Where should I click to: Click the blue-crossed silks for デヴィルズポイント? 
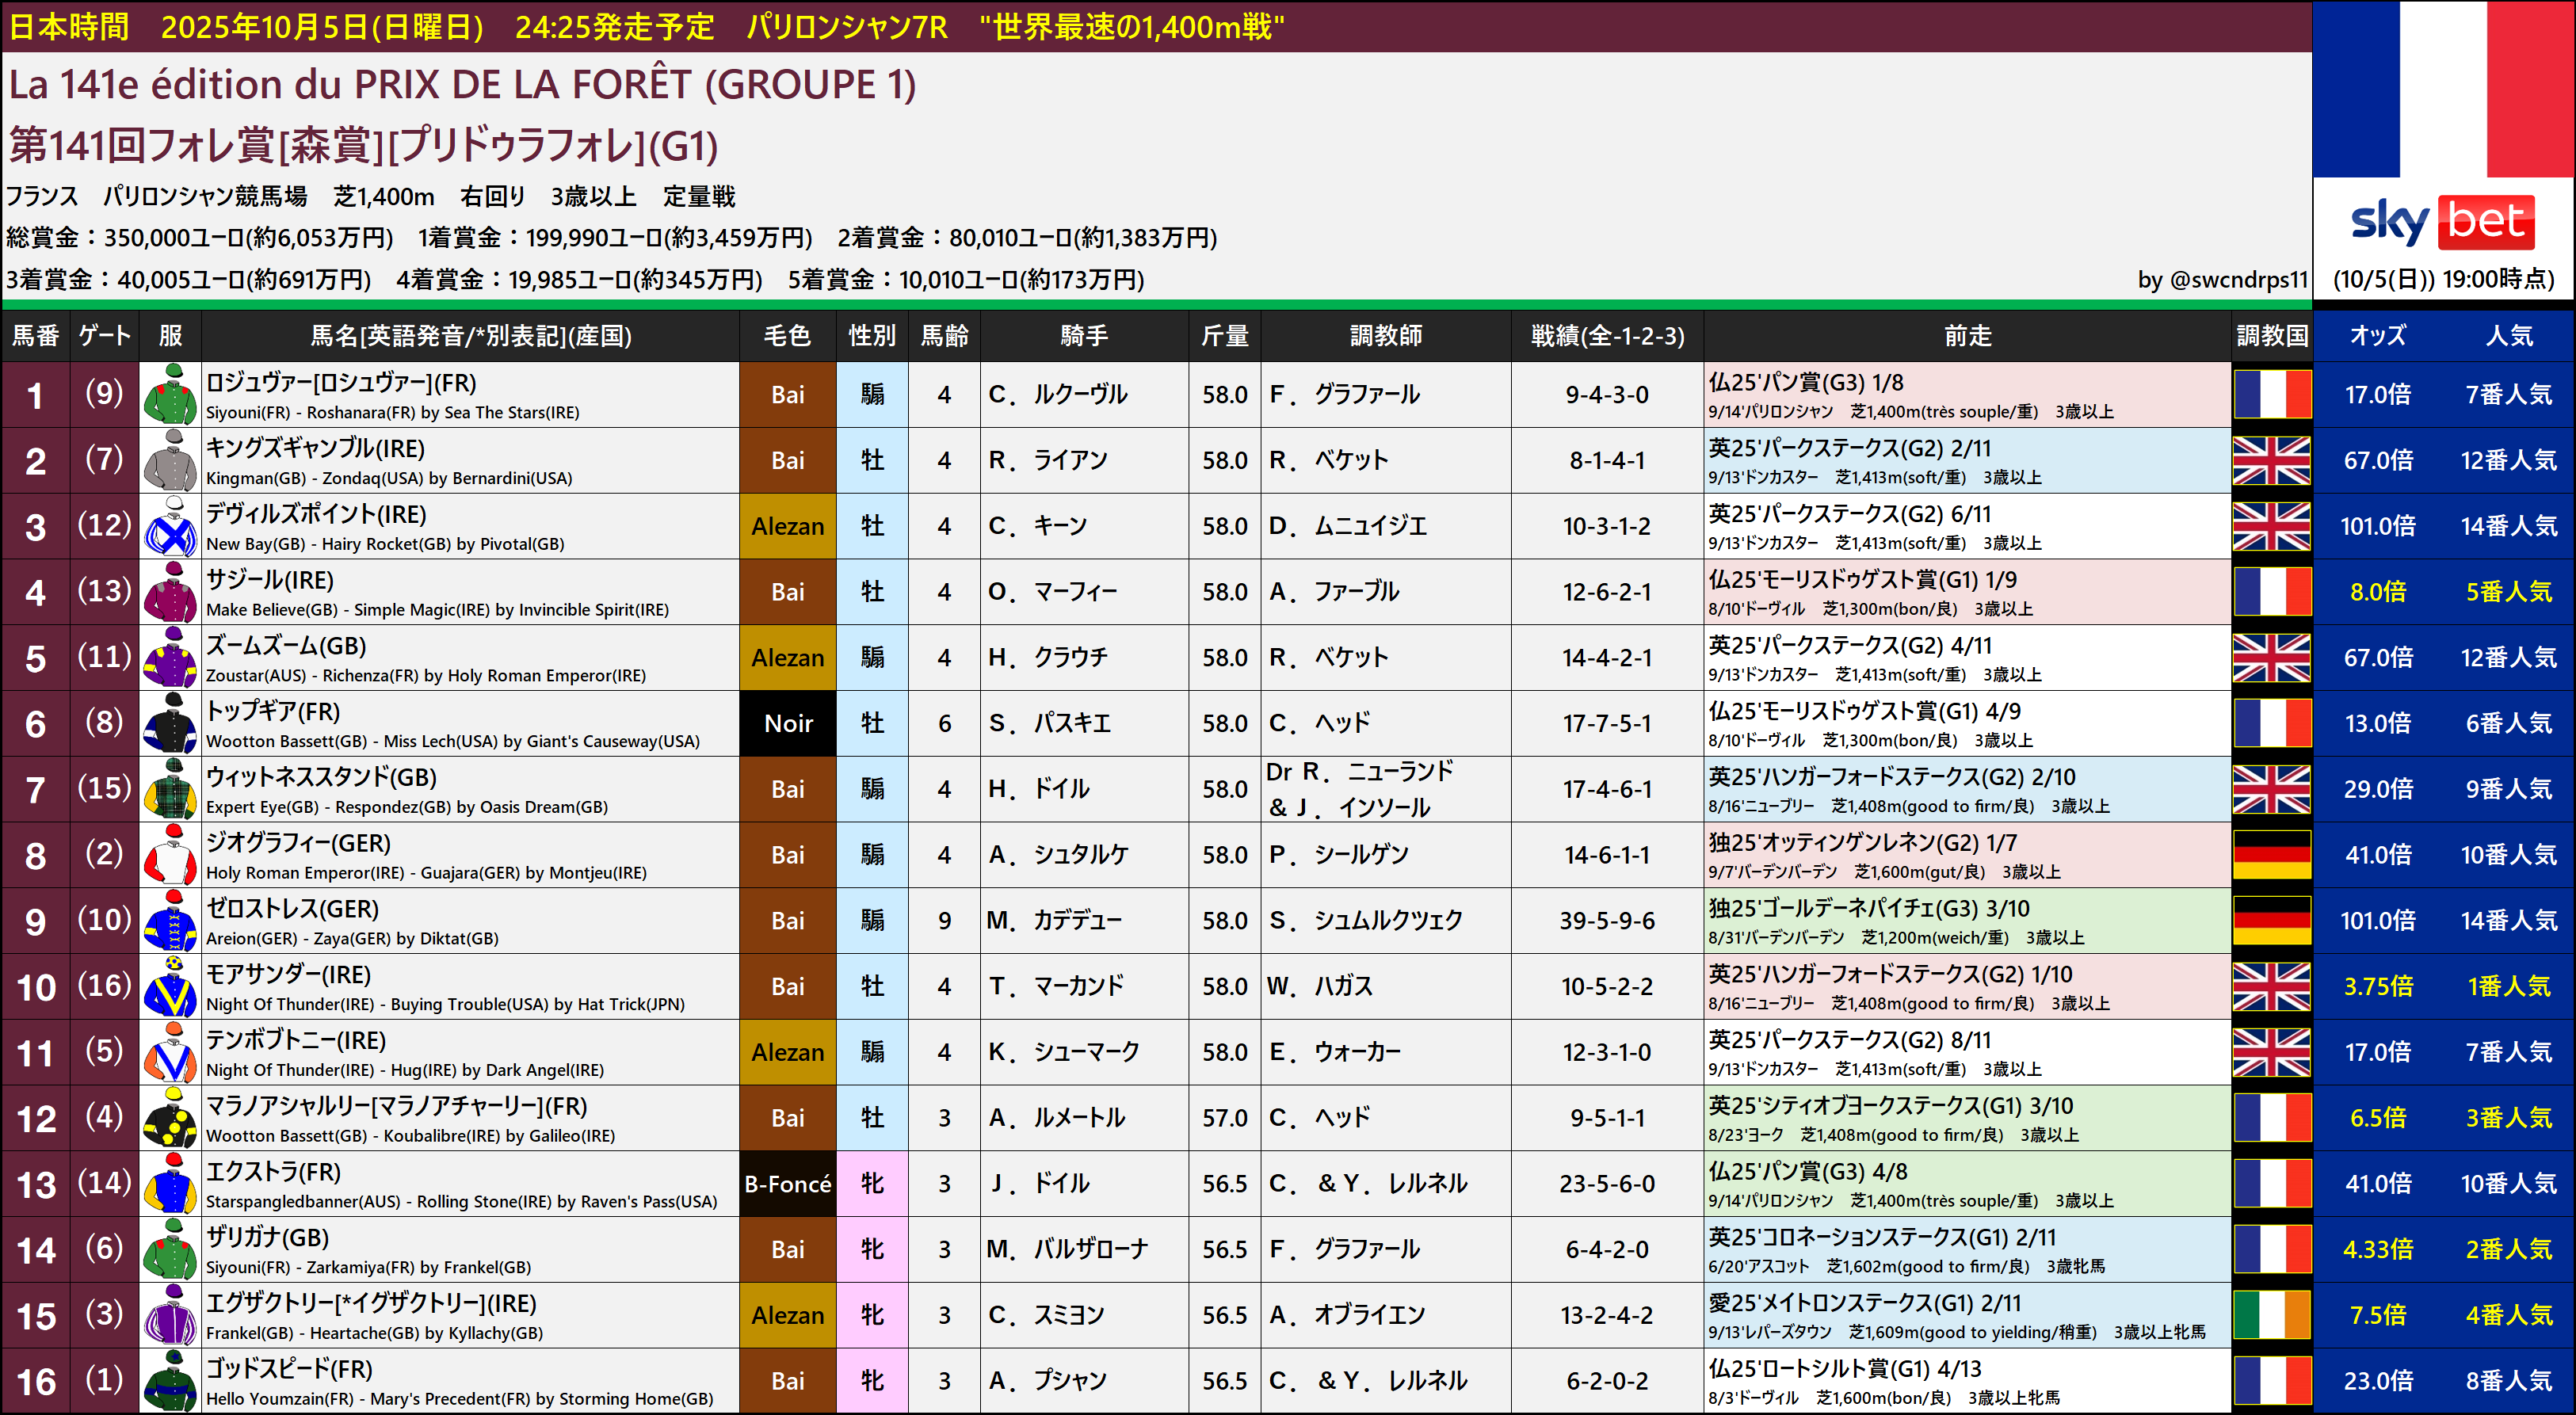point(170,527)
